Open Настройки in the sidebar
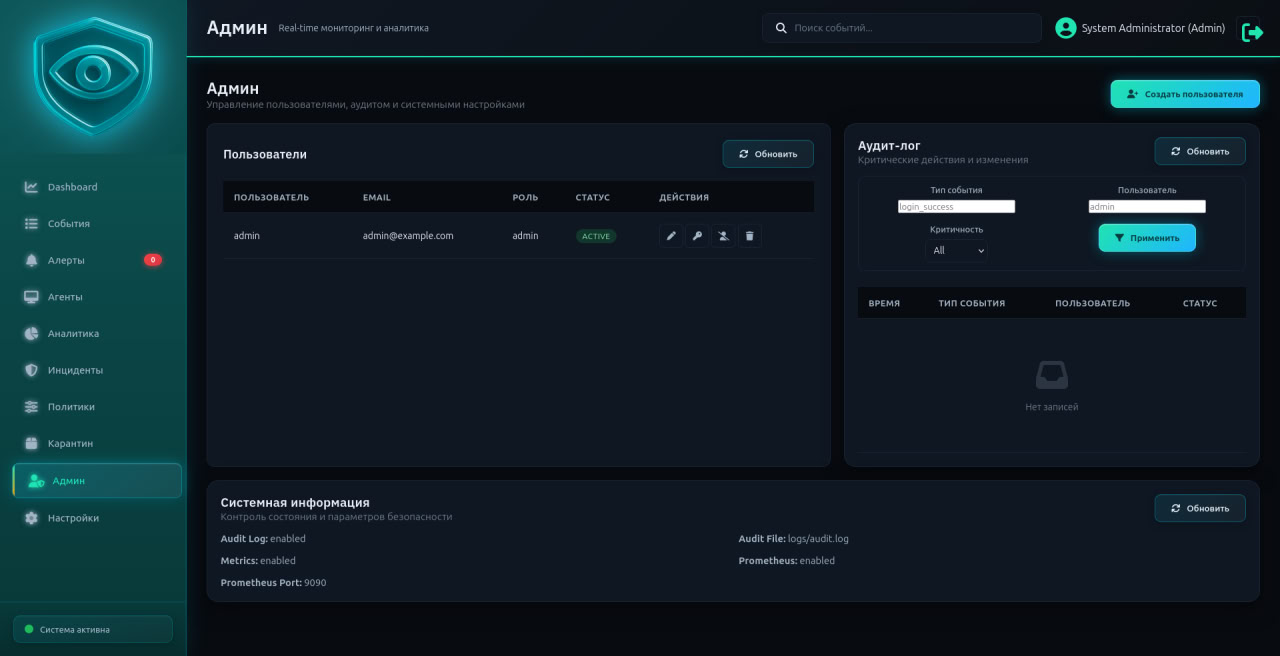The height and width of the screenshot is (656, 1280). (x=97, y=518)
